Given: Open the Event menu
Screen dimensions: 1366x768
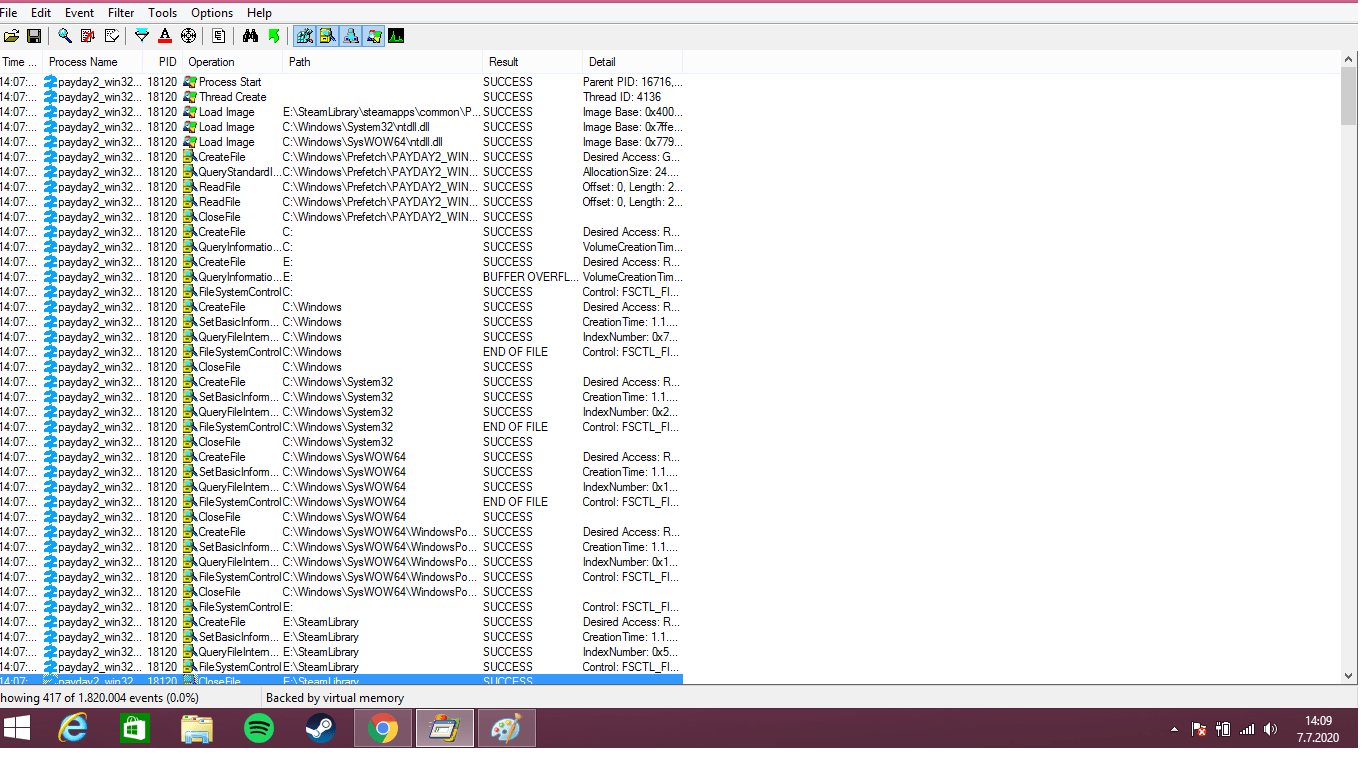Looking at the screenshot, I should click(x=79, y=13).
